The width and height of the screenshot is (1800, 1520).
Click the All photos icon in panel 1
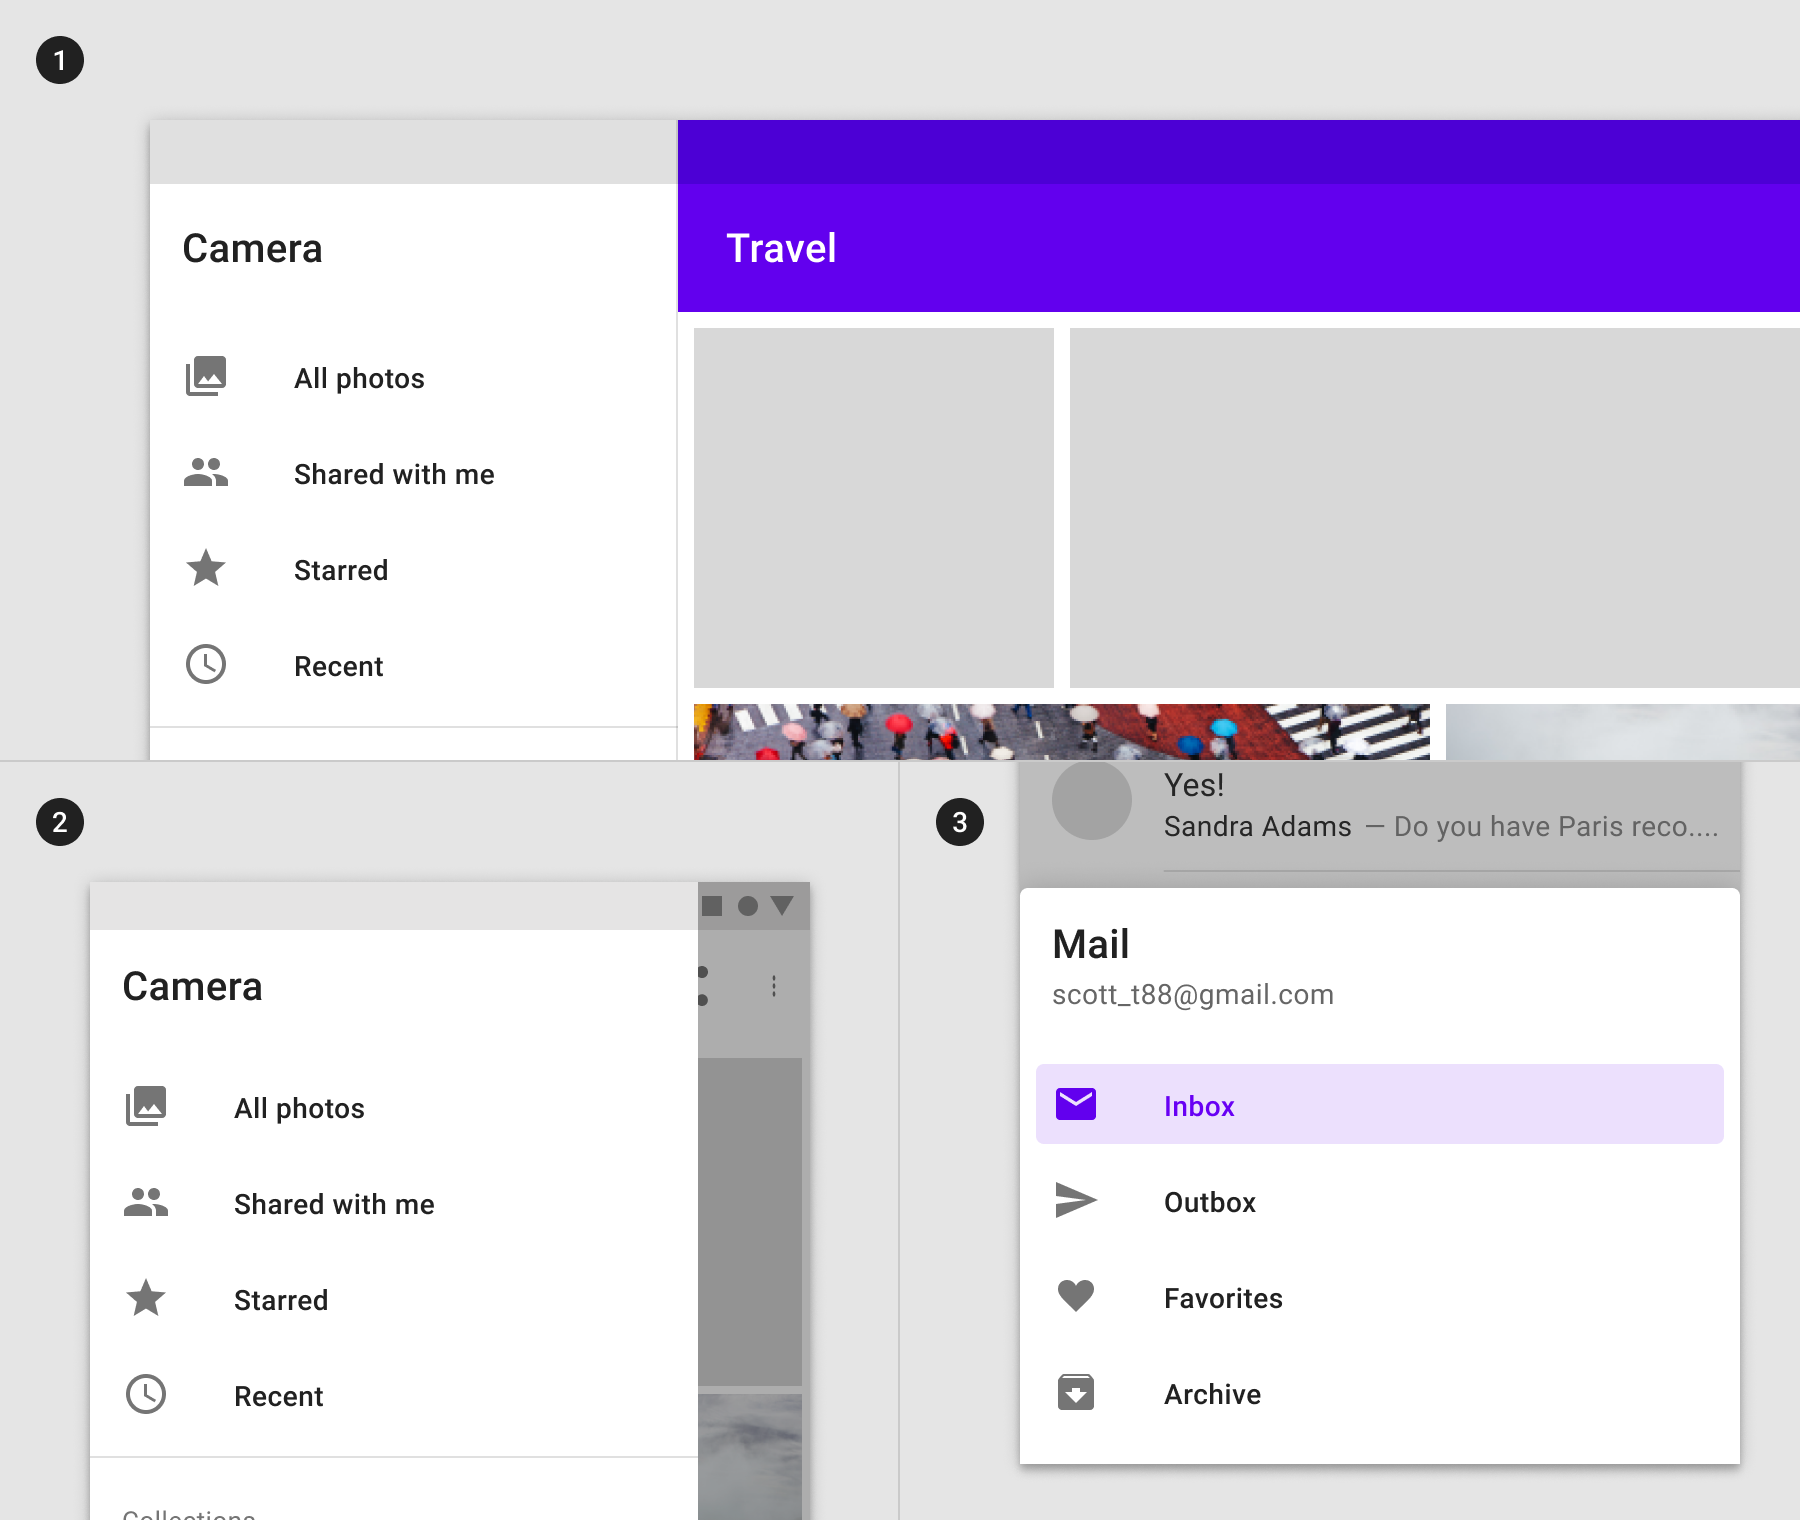[x=206, y=377]
